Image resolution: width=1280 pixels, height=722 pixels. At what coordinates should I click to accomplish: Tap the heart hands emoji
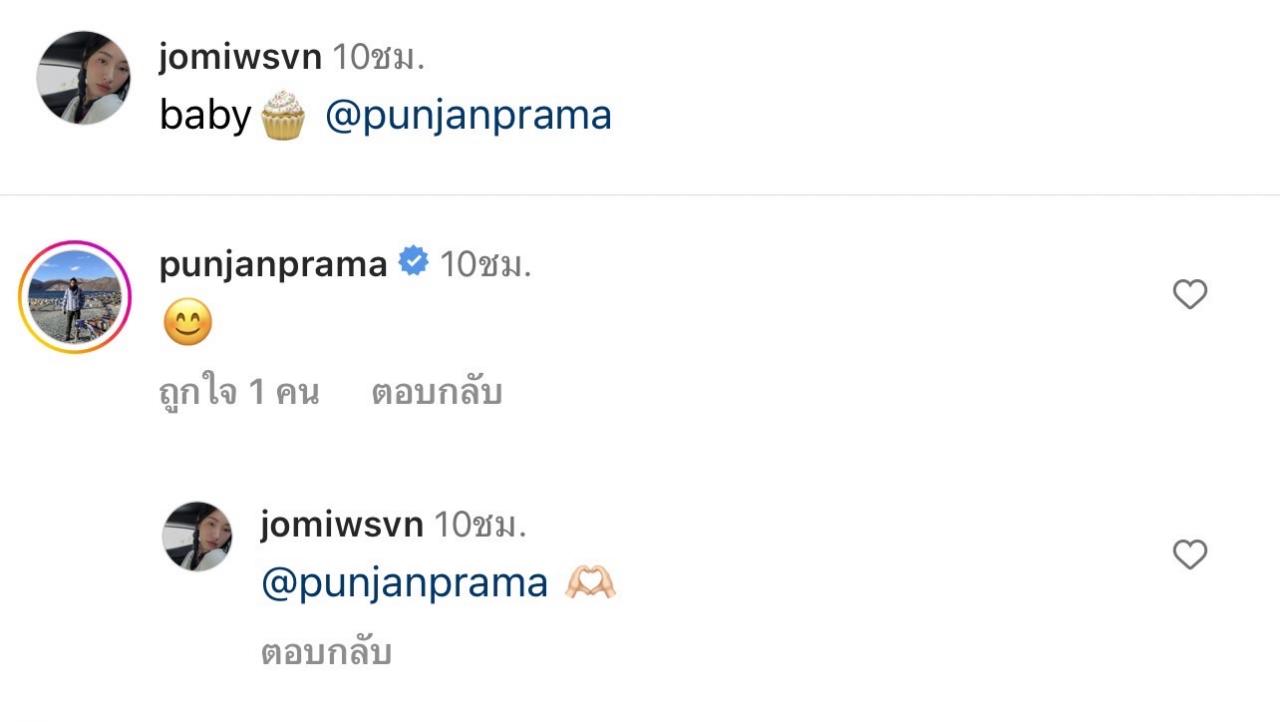click(x=590, y=583)
